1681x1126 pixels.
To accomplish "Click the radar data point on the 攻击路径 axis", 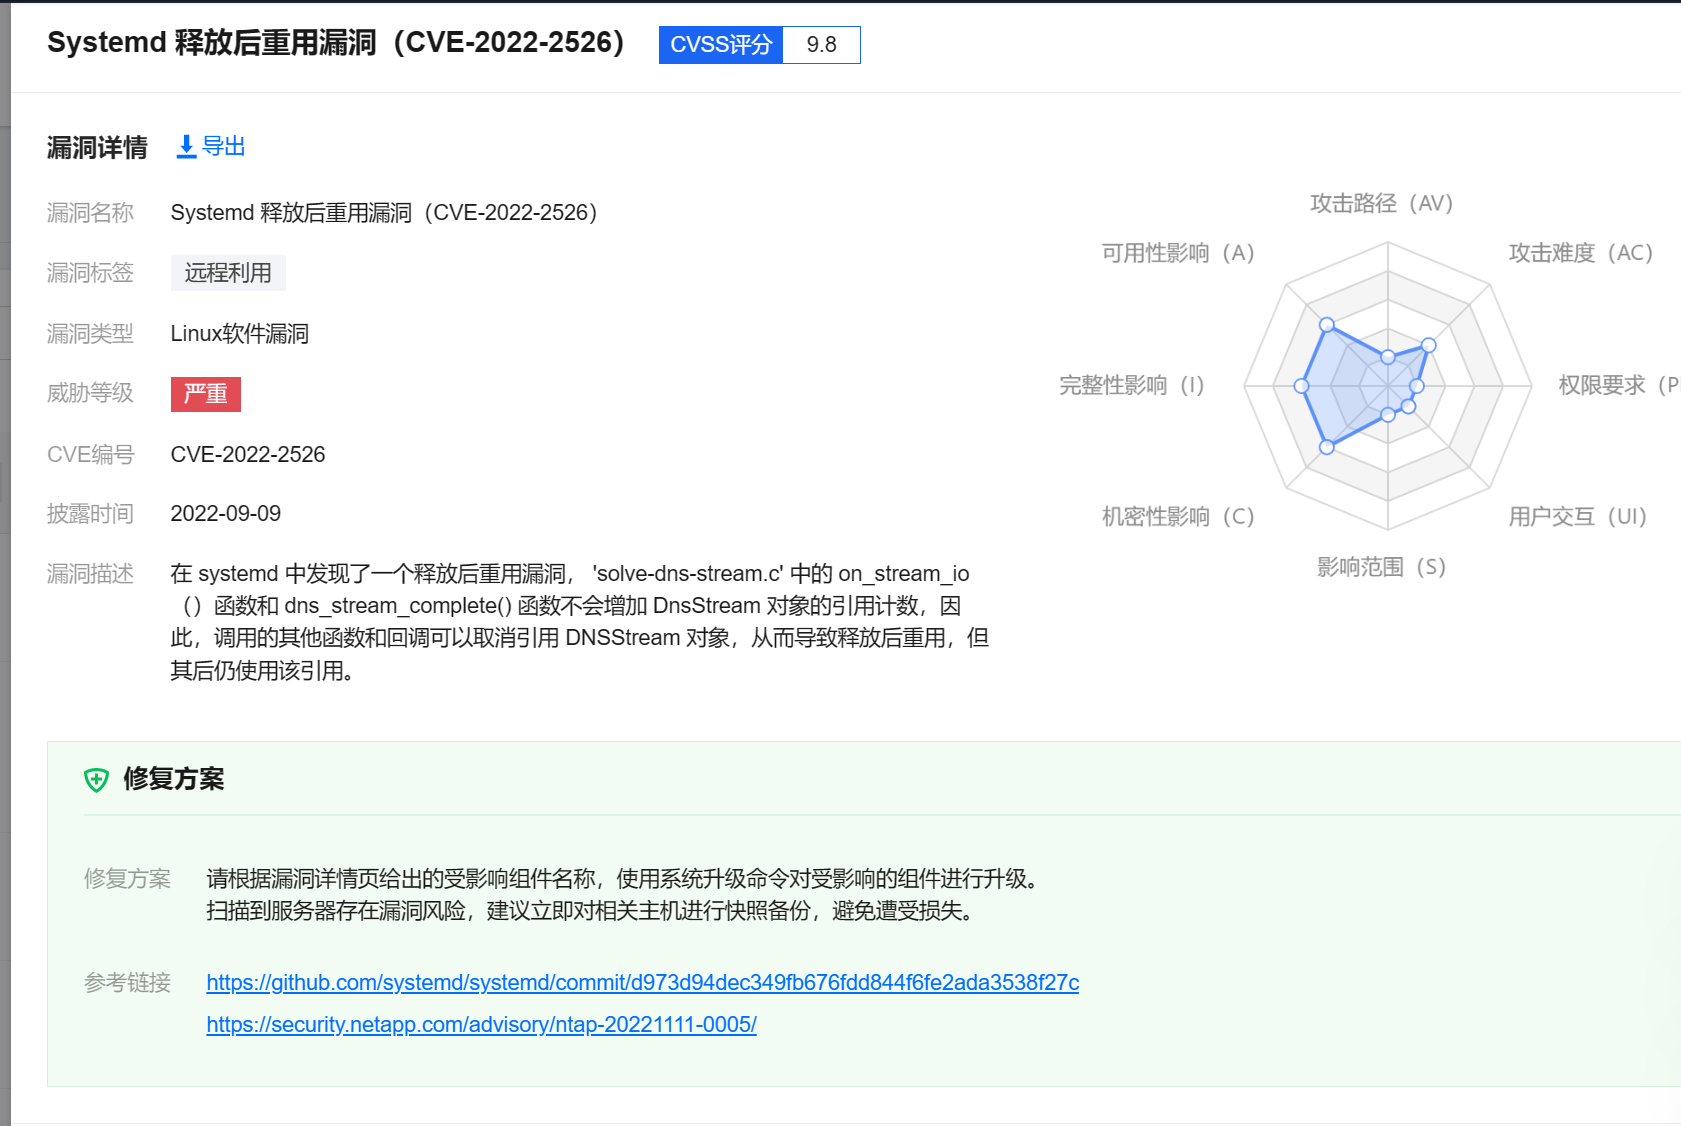I will 1388,357.
